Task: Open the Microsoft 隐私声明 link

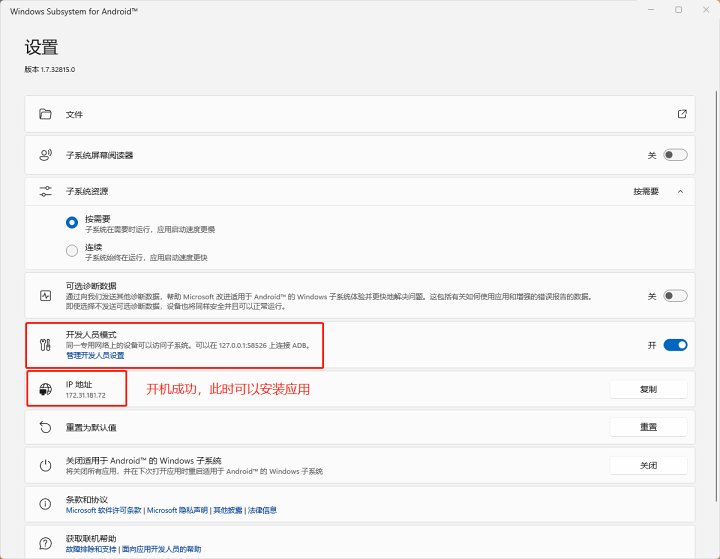Action: coord(177,510)
